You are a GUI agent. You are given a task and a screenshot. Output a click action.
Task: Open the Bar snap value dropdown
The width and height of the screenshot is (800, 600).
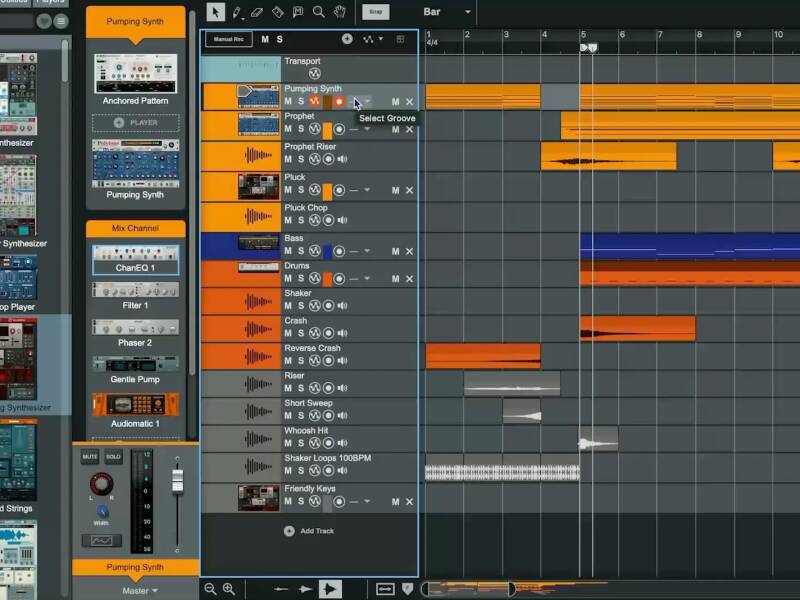pos(467,12)
